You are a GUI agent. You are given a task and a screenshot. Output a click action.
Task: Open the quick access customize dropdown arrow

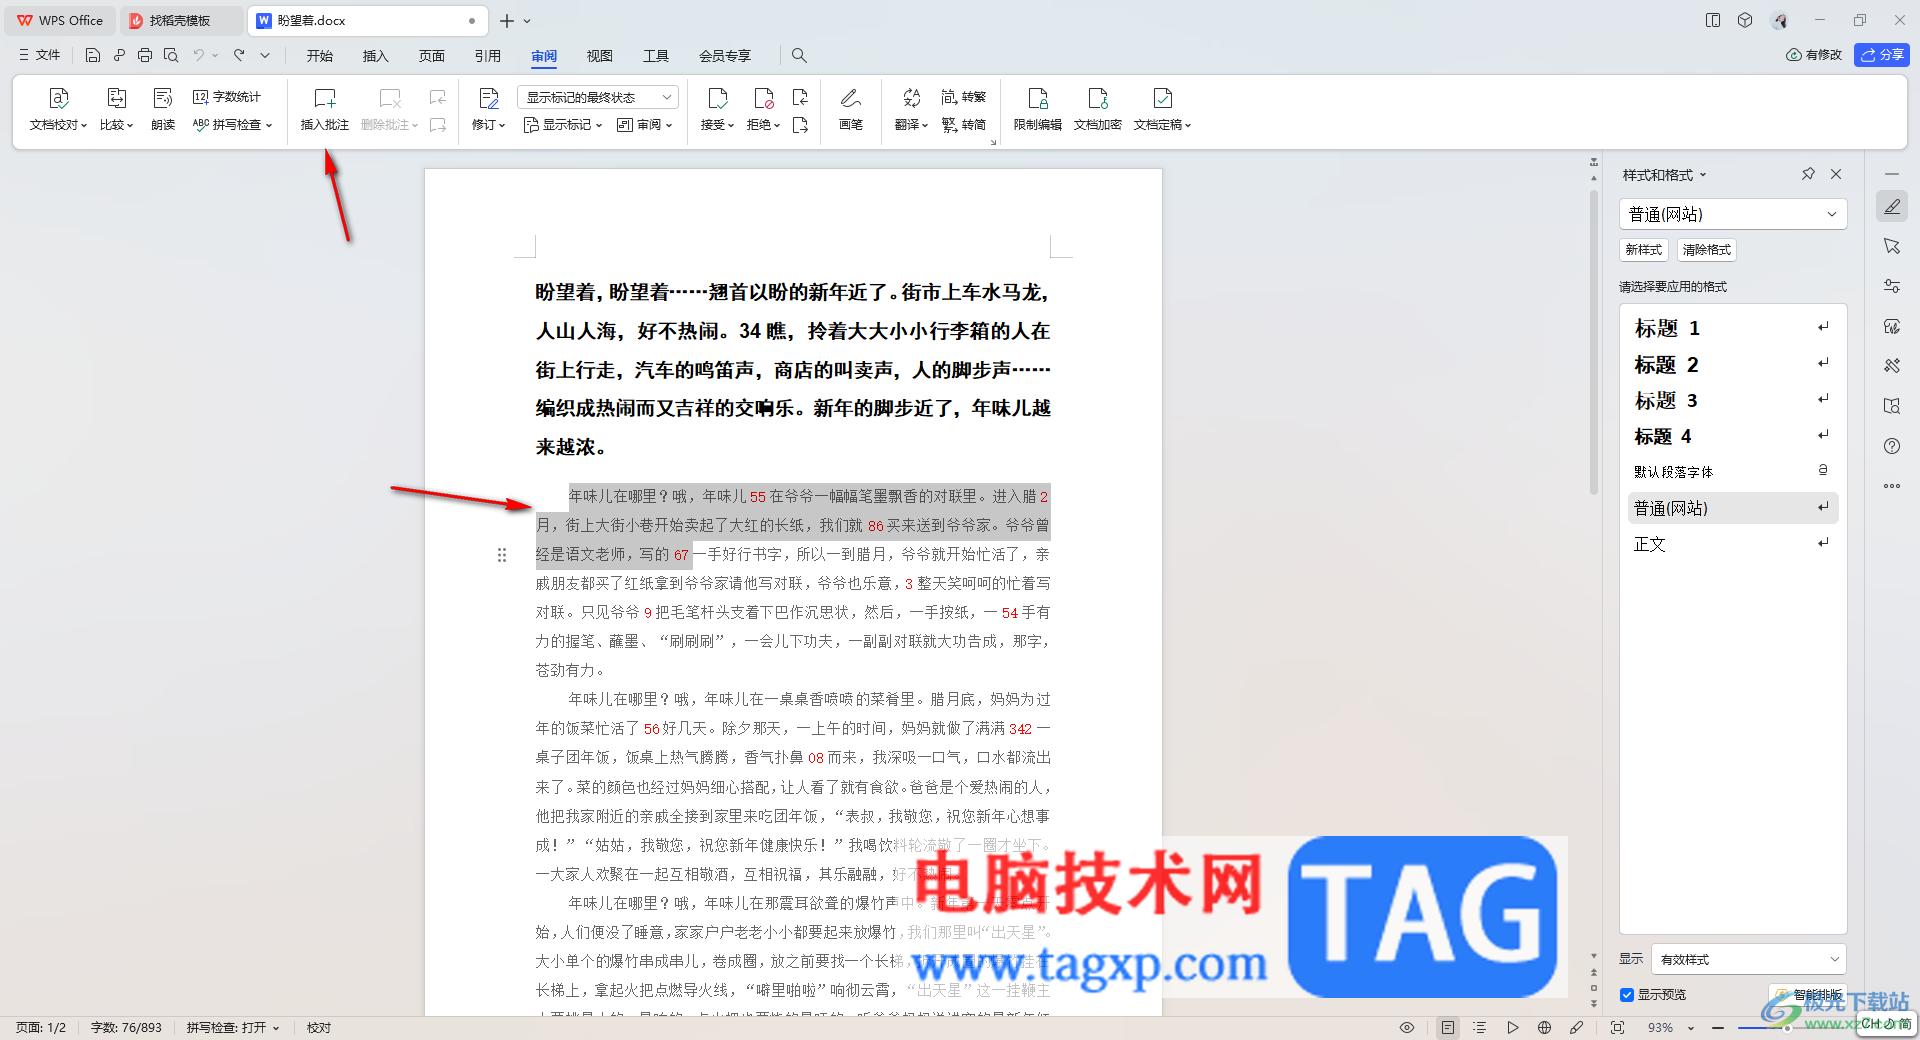265,55
